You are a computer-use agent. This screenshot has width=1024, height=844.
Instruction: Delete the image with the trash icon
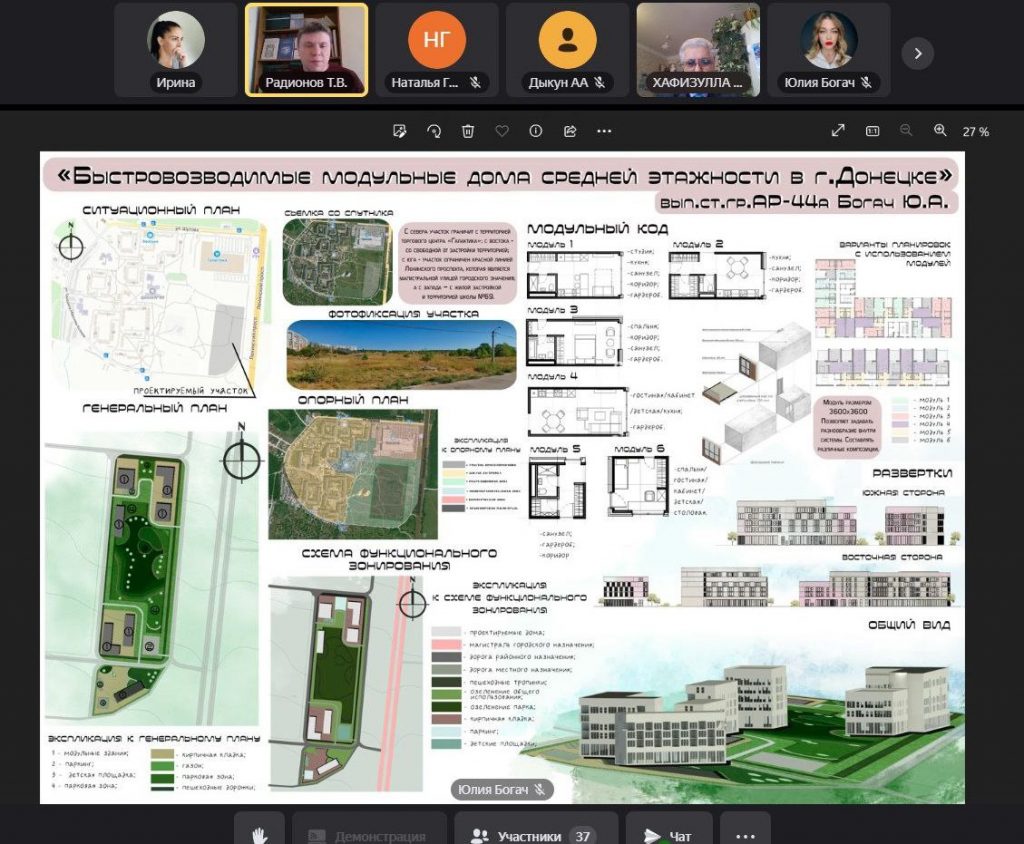(x=468, y=131)
